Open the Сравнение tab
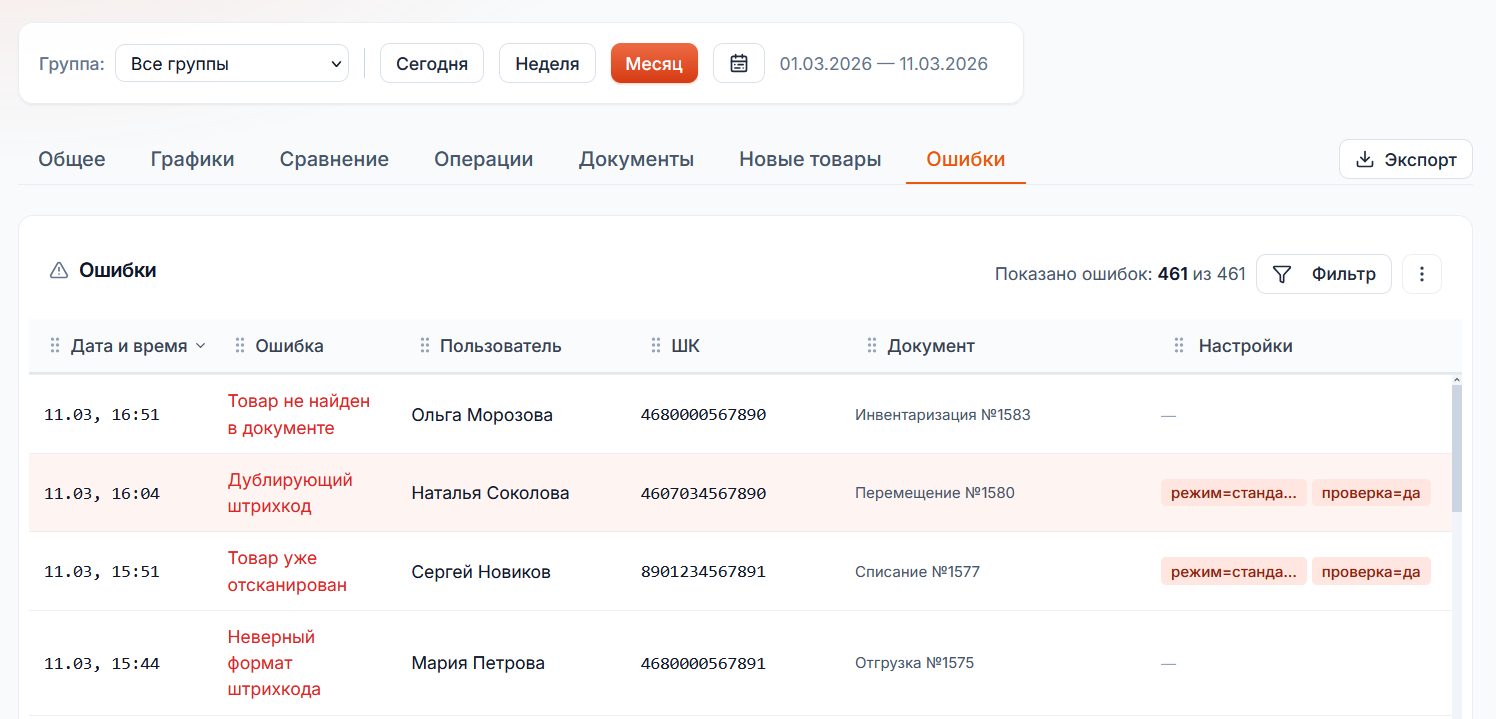The height and width of the screenshot is (719, 1496). pos(334,159)
